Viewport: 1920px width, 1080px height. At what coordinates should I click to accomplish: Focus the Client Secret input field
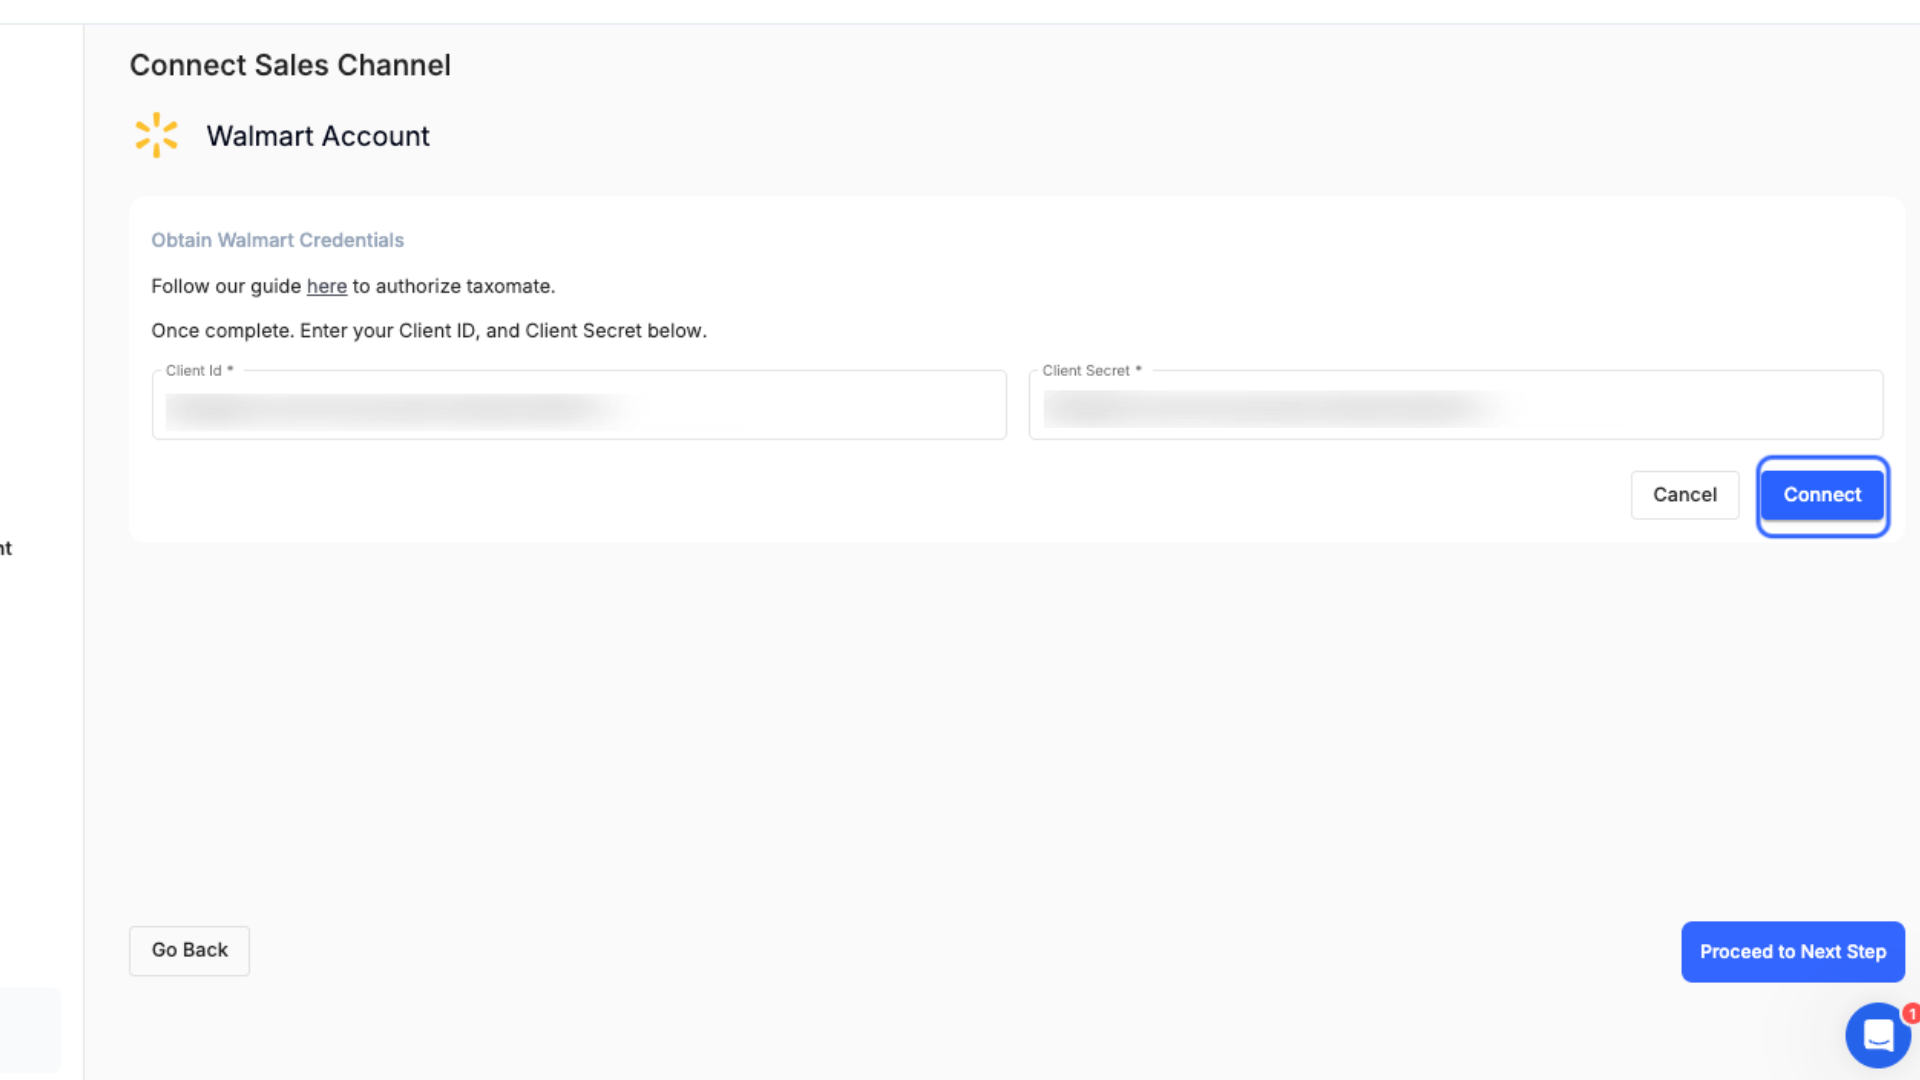1455,405
